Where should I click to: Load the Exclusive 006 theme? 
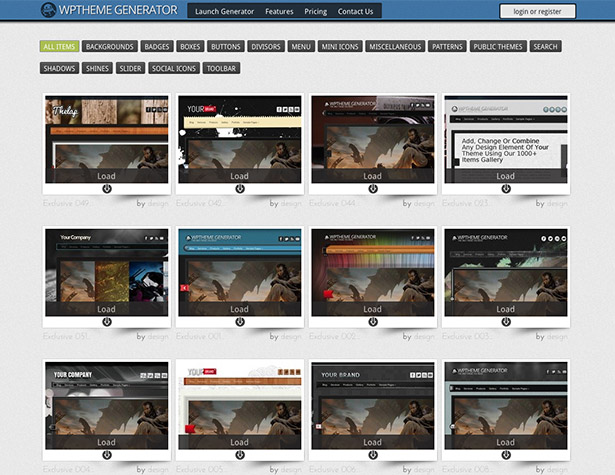coord(373,442)
